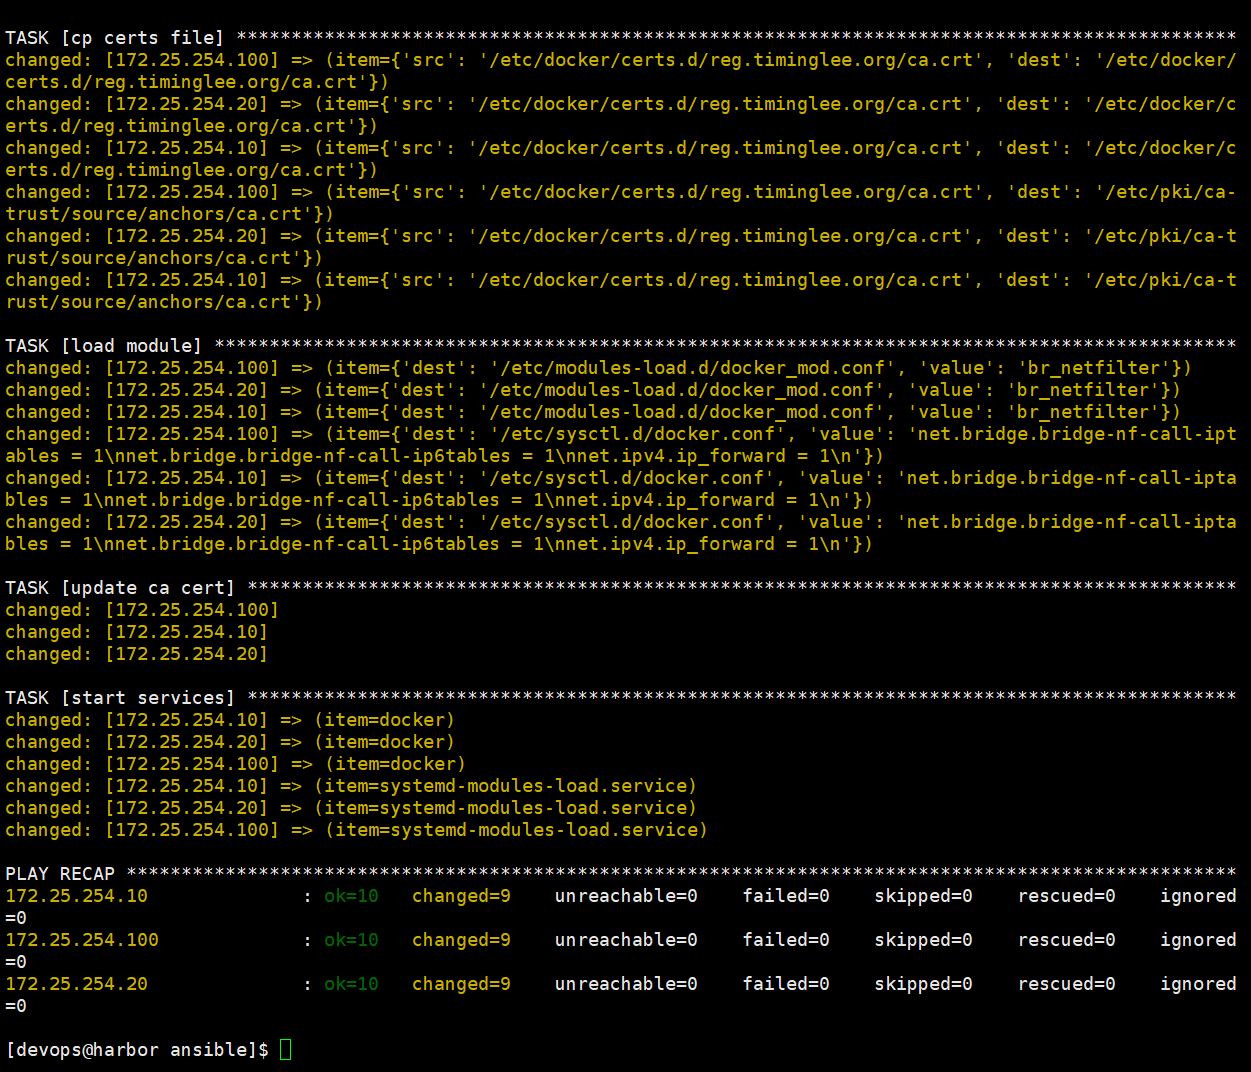This screenshot has width=1251, height=1072.
Task: Click the "PLAY RECAP" header
Action: pyautogui.click(x=60, y=874)
